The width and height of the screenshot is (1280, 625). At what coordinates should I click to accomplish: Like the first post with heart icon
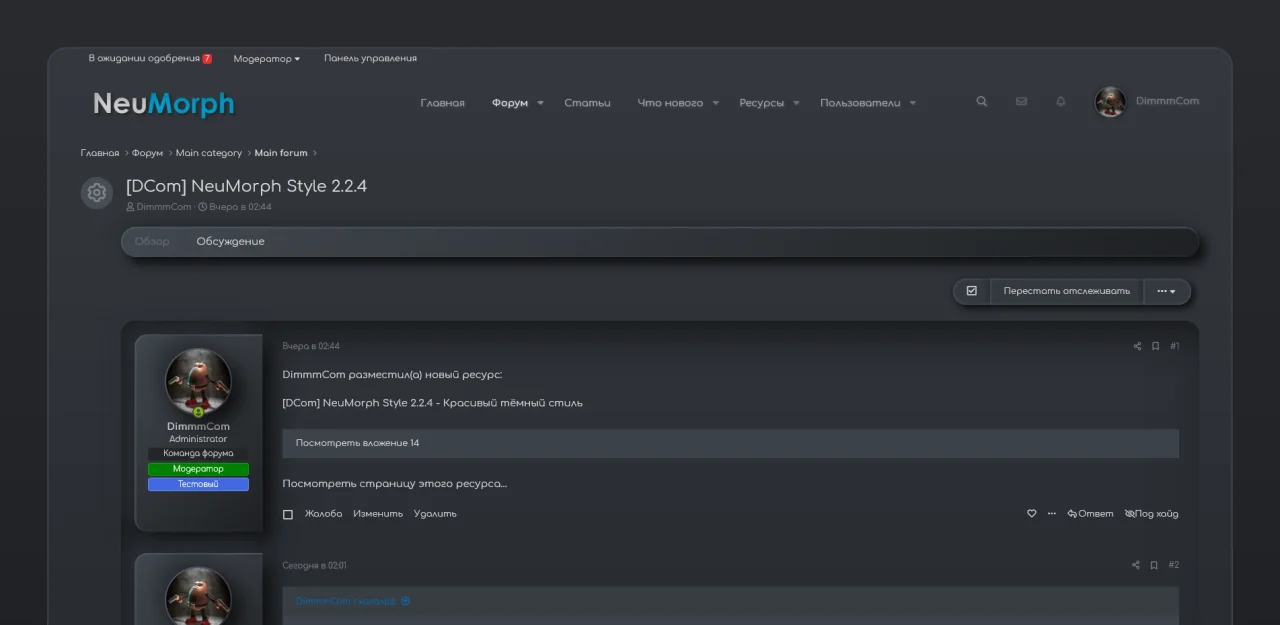coord(1032,514)
